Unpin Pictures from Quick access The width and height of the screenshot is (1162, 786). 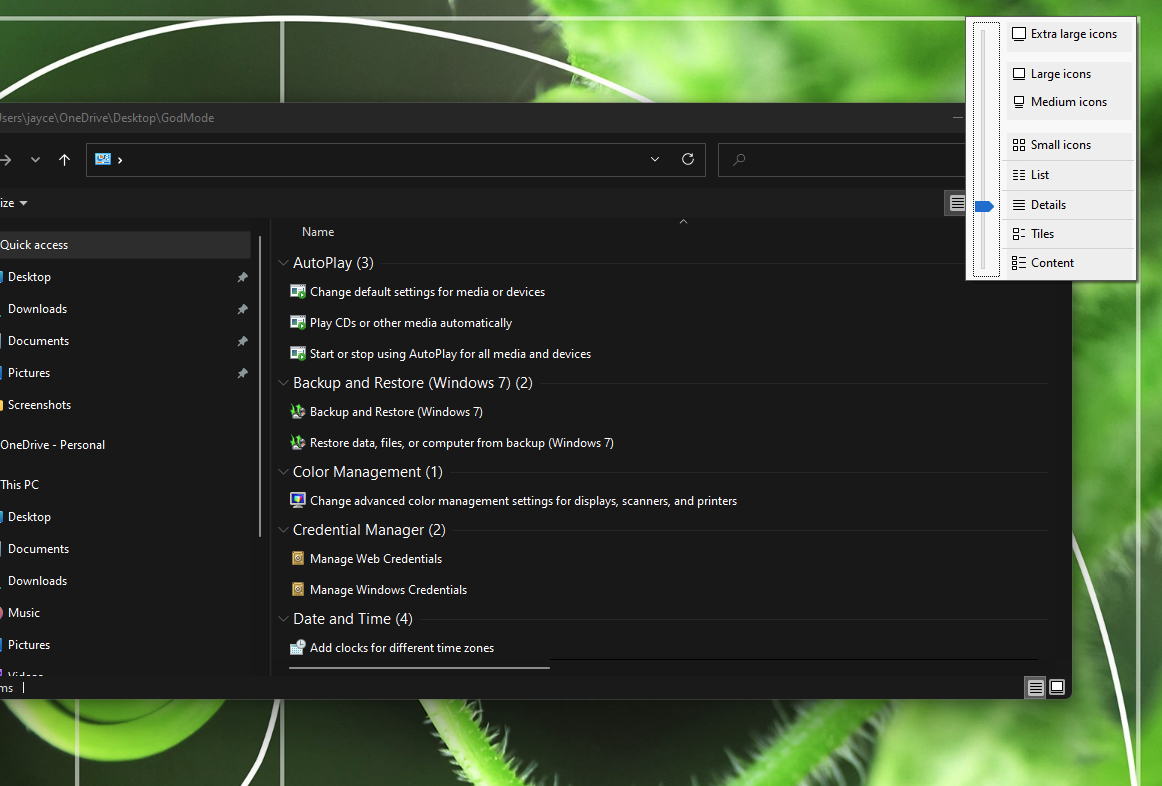(242, 373)
